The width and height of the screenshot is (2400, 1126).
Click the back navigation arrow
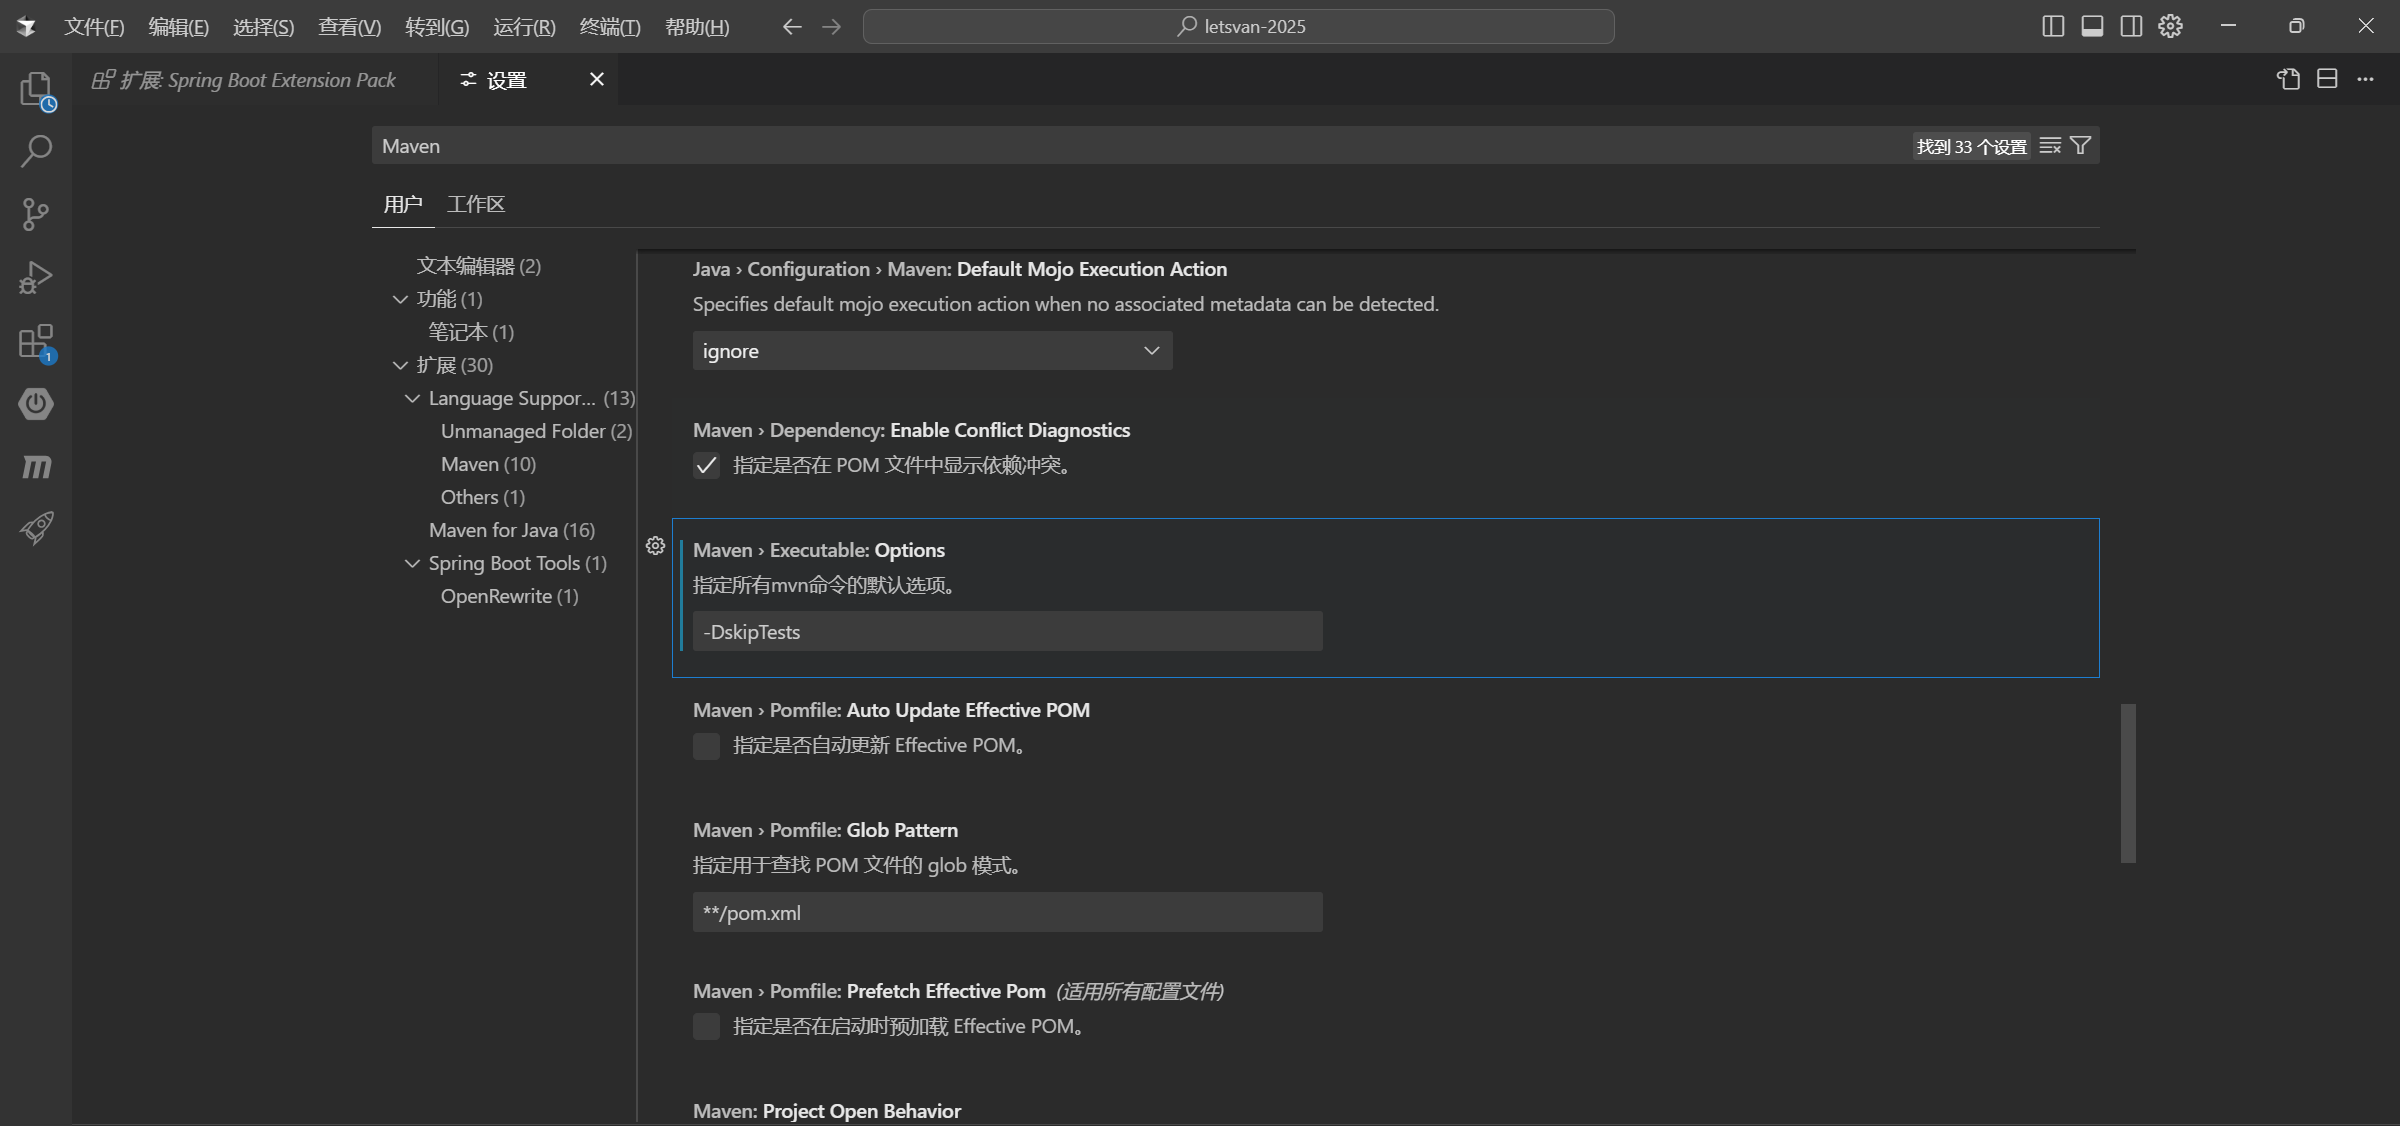[x=791, y=27]
